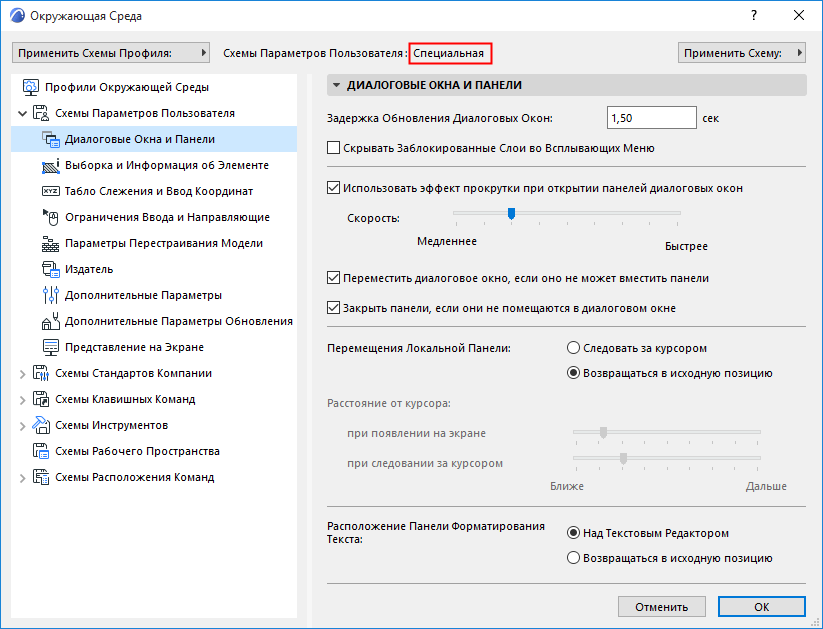Viewport: 823px width, 629px height.
Task: Select Параметры Перестраивания Модели brick icon
Action: (50, 244)
